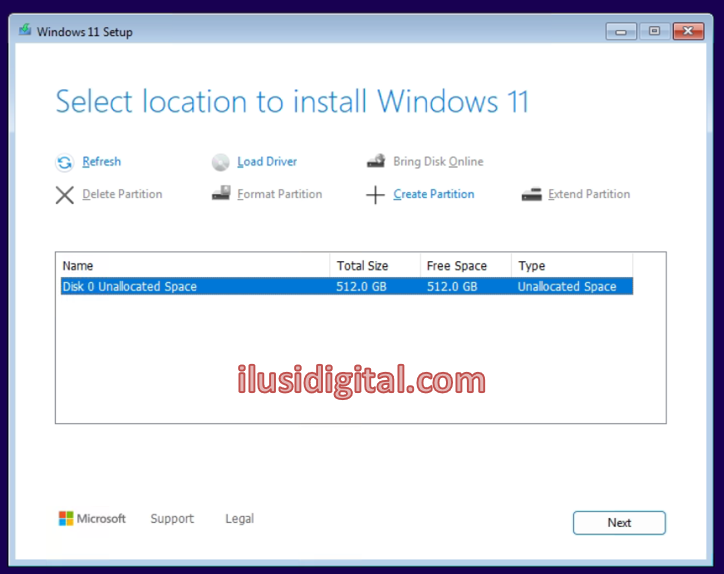Click the Refresh circular arrows icon
The image size is (724, 574).
(x=64, y=162)
